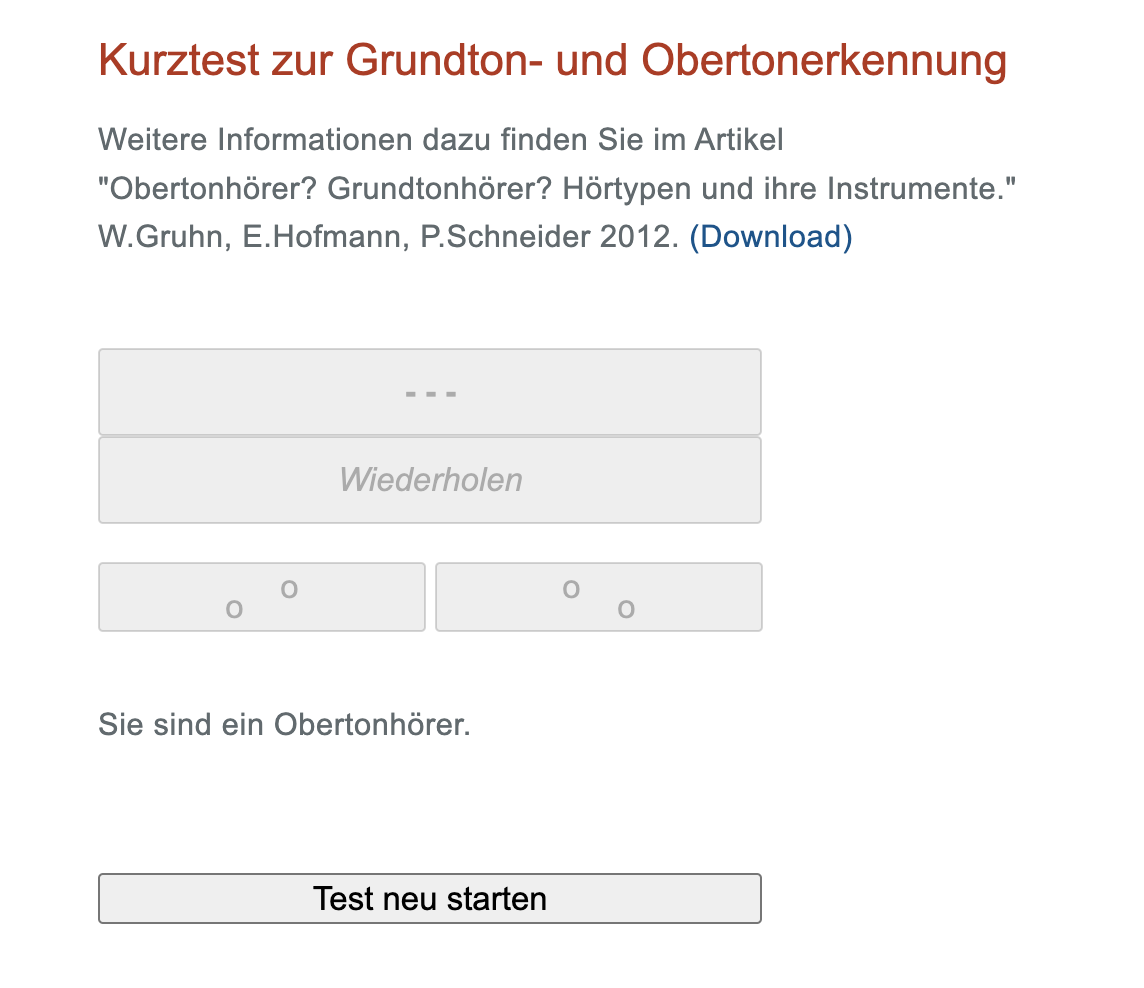Click the three-dash tone playback button
The height and width of the screenshot is (988, 1144).
point(430,392)
